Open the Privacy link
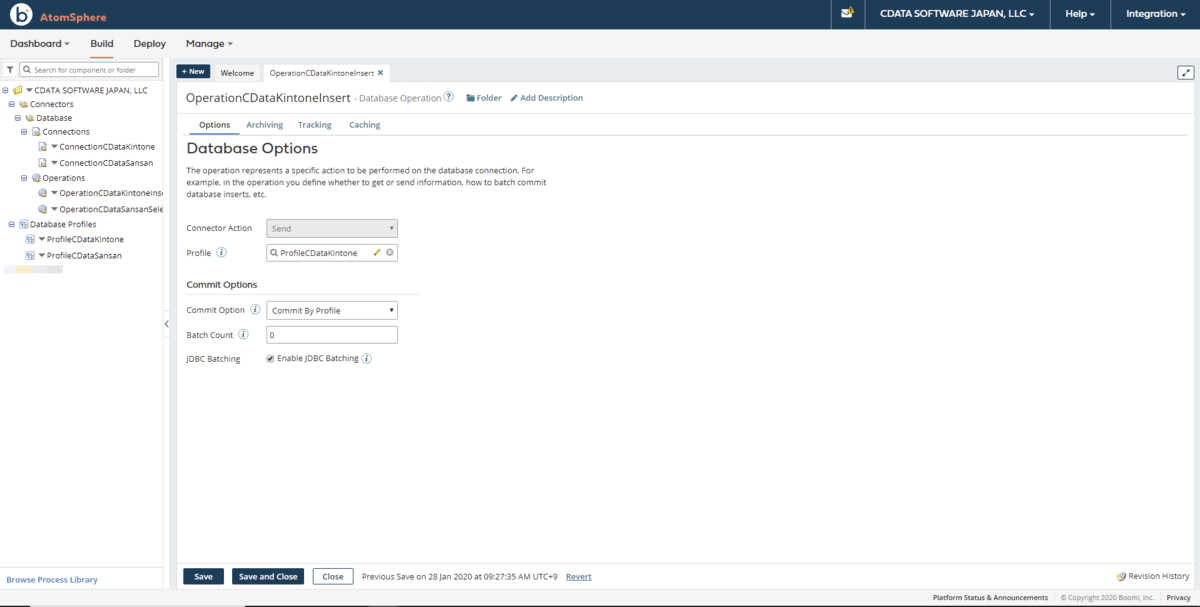Image resolution: width=1200 pixels, height=607 pixels. [x=1178, y=598]
